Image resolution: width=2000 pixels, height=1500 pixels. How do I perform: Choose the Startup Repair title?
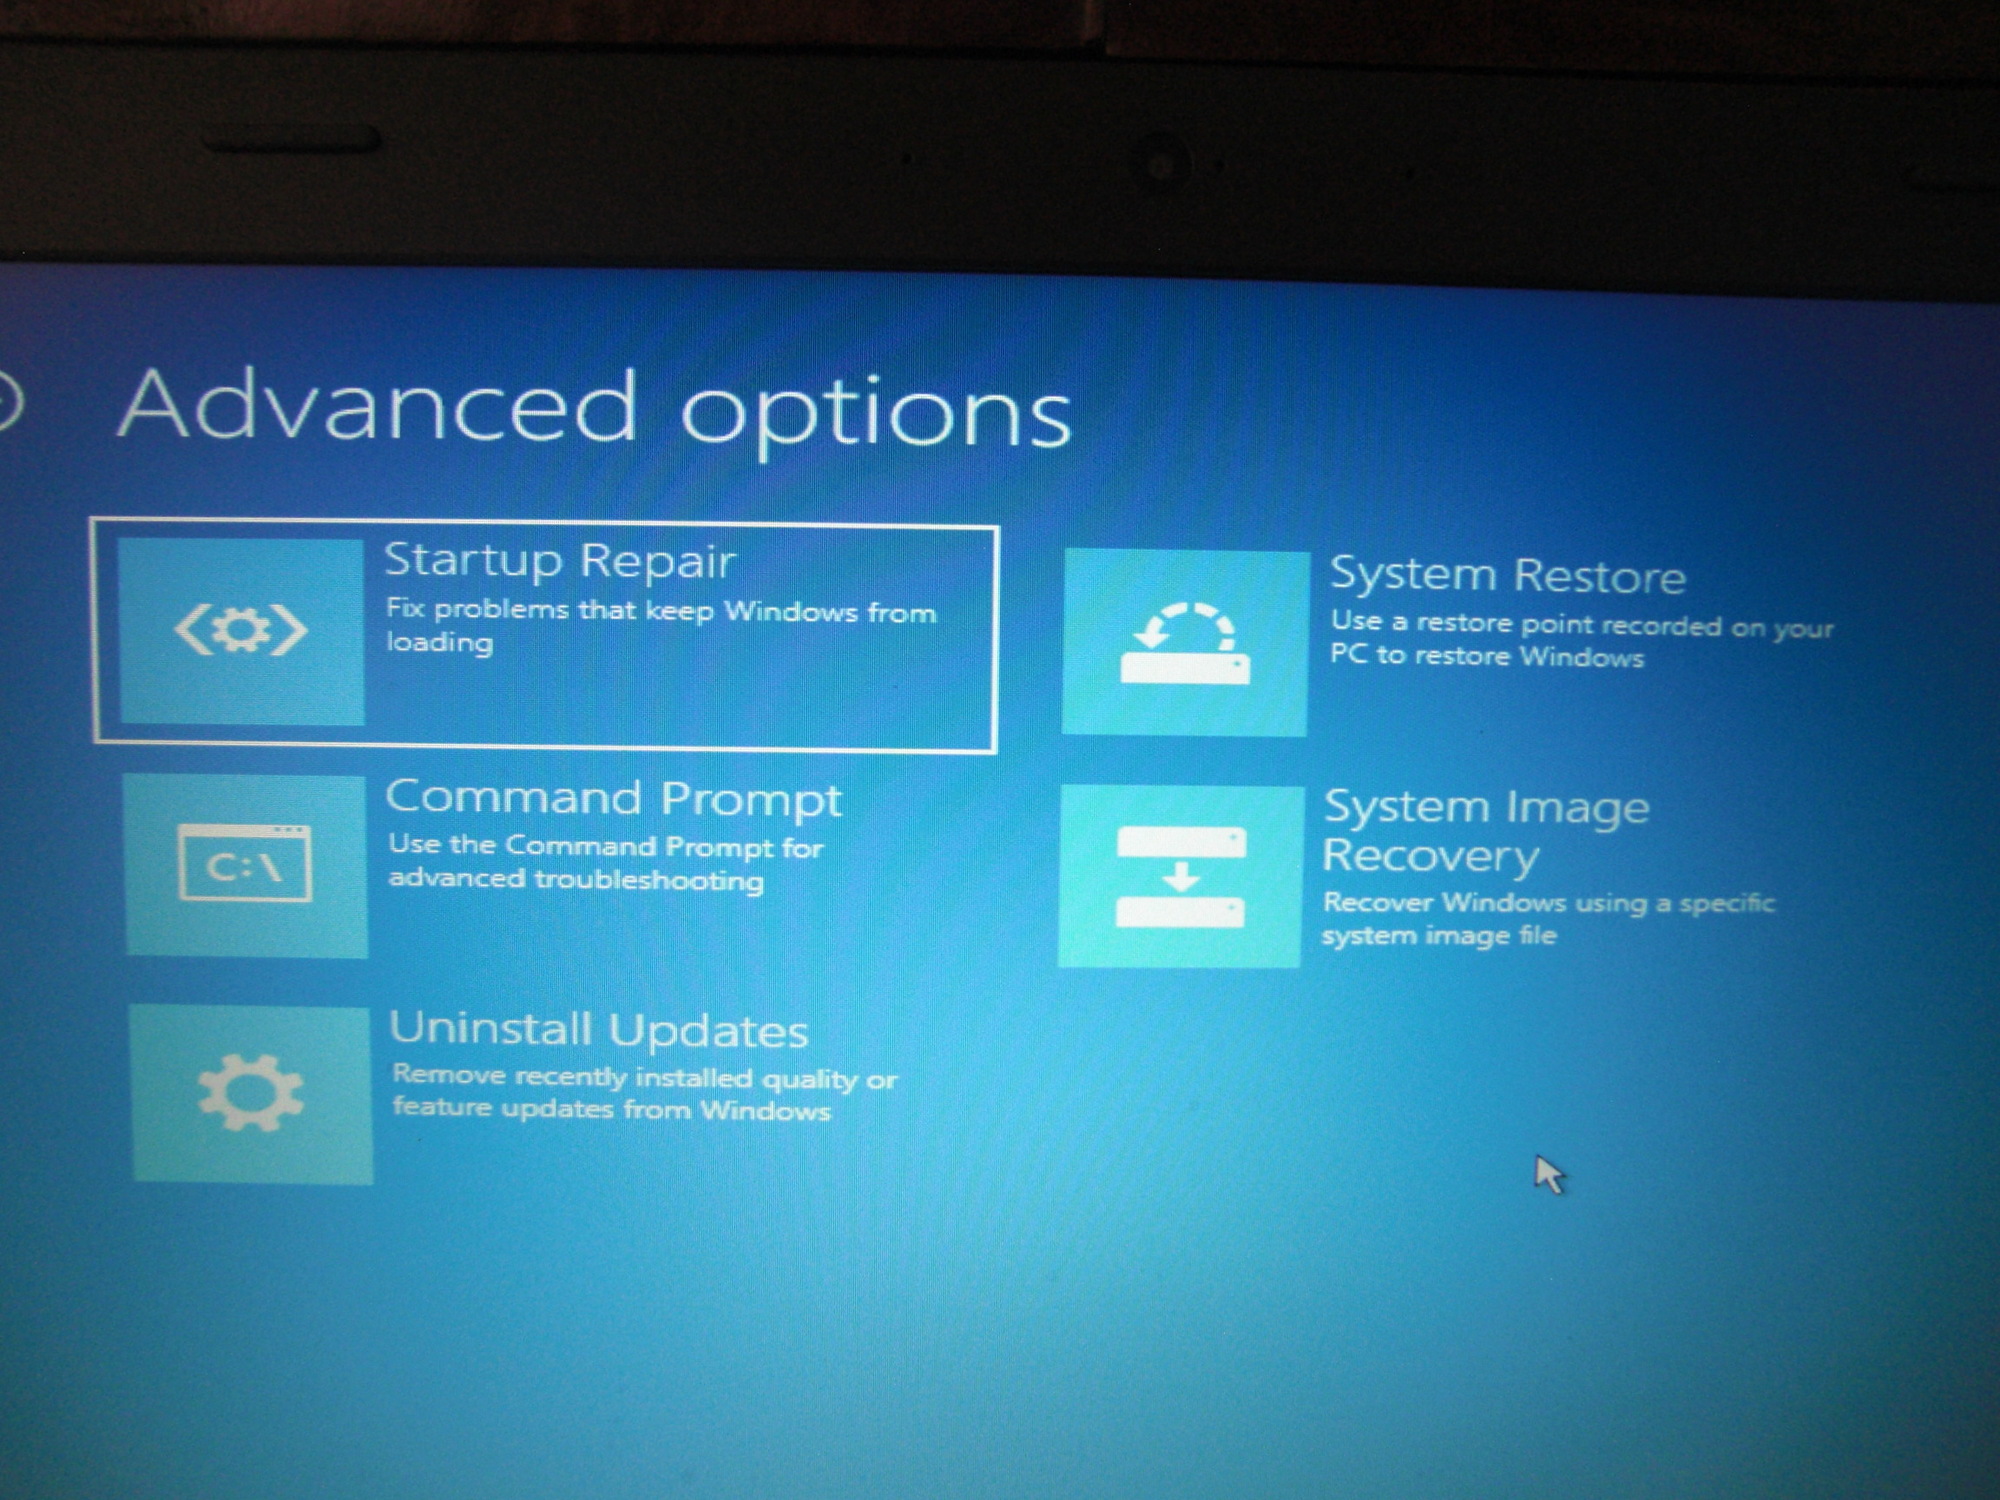(560, 561)
